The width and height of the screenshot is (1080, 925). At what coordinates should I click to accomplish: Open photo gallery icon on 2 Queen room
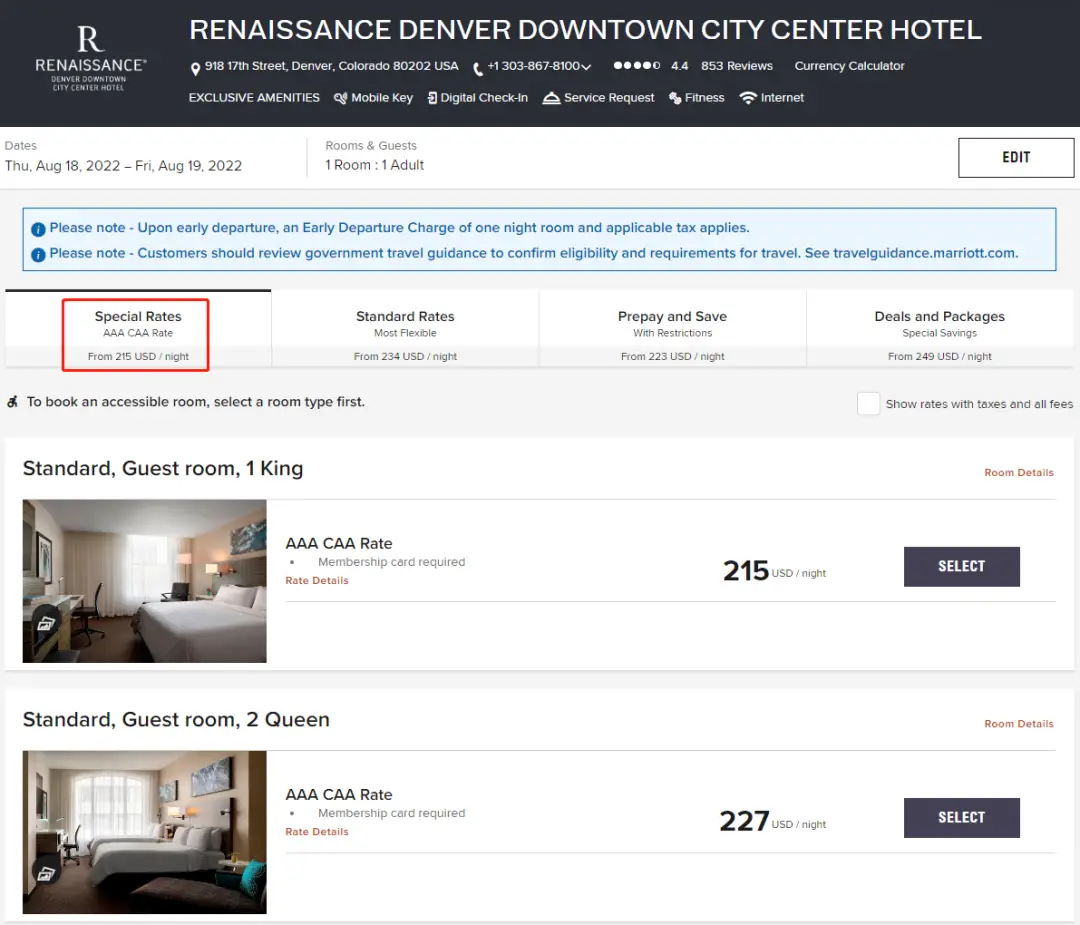click(x=47, y=873)
